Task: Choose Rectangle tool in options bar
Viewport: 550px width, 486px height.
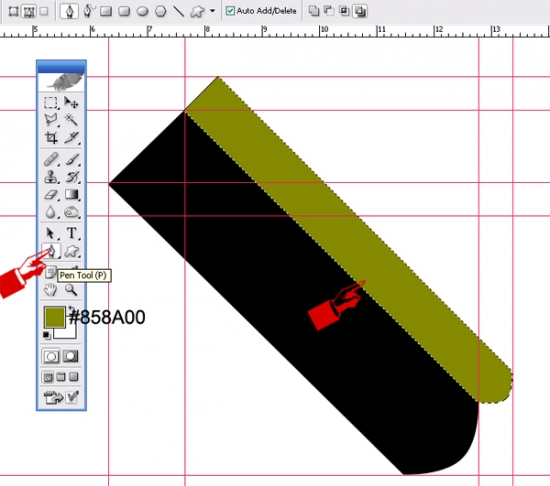Action: 106,12
